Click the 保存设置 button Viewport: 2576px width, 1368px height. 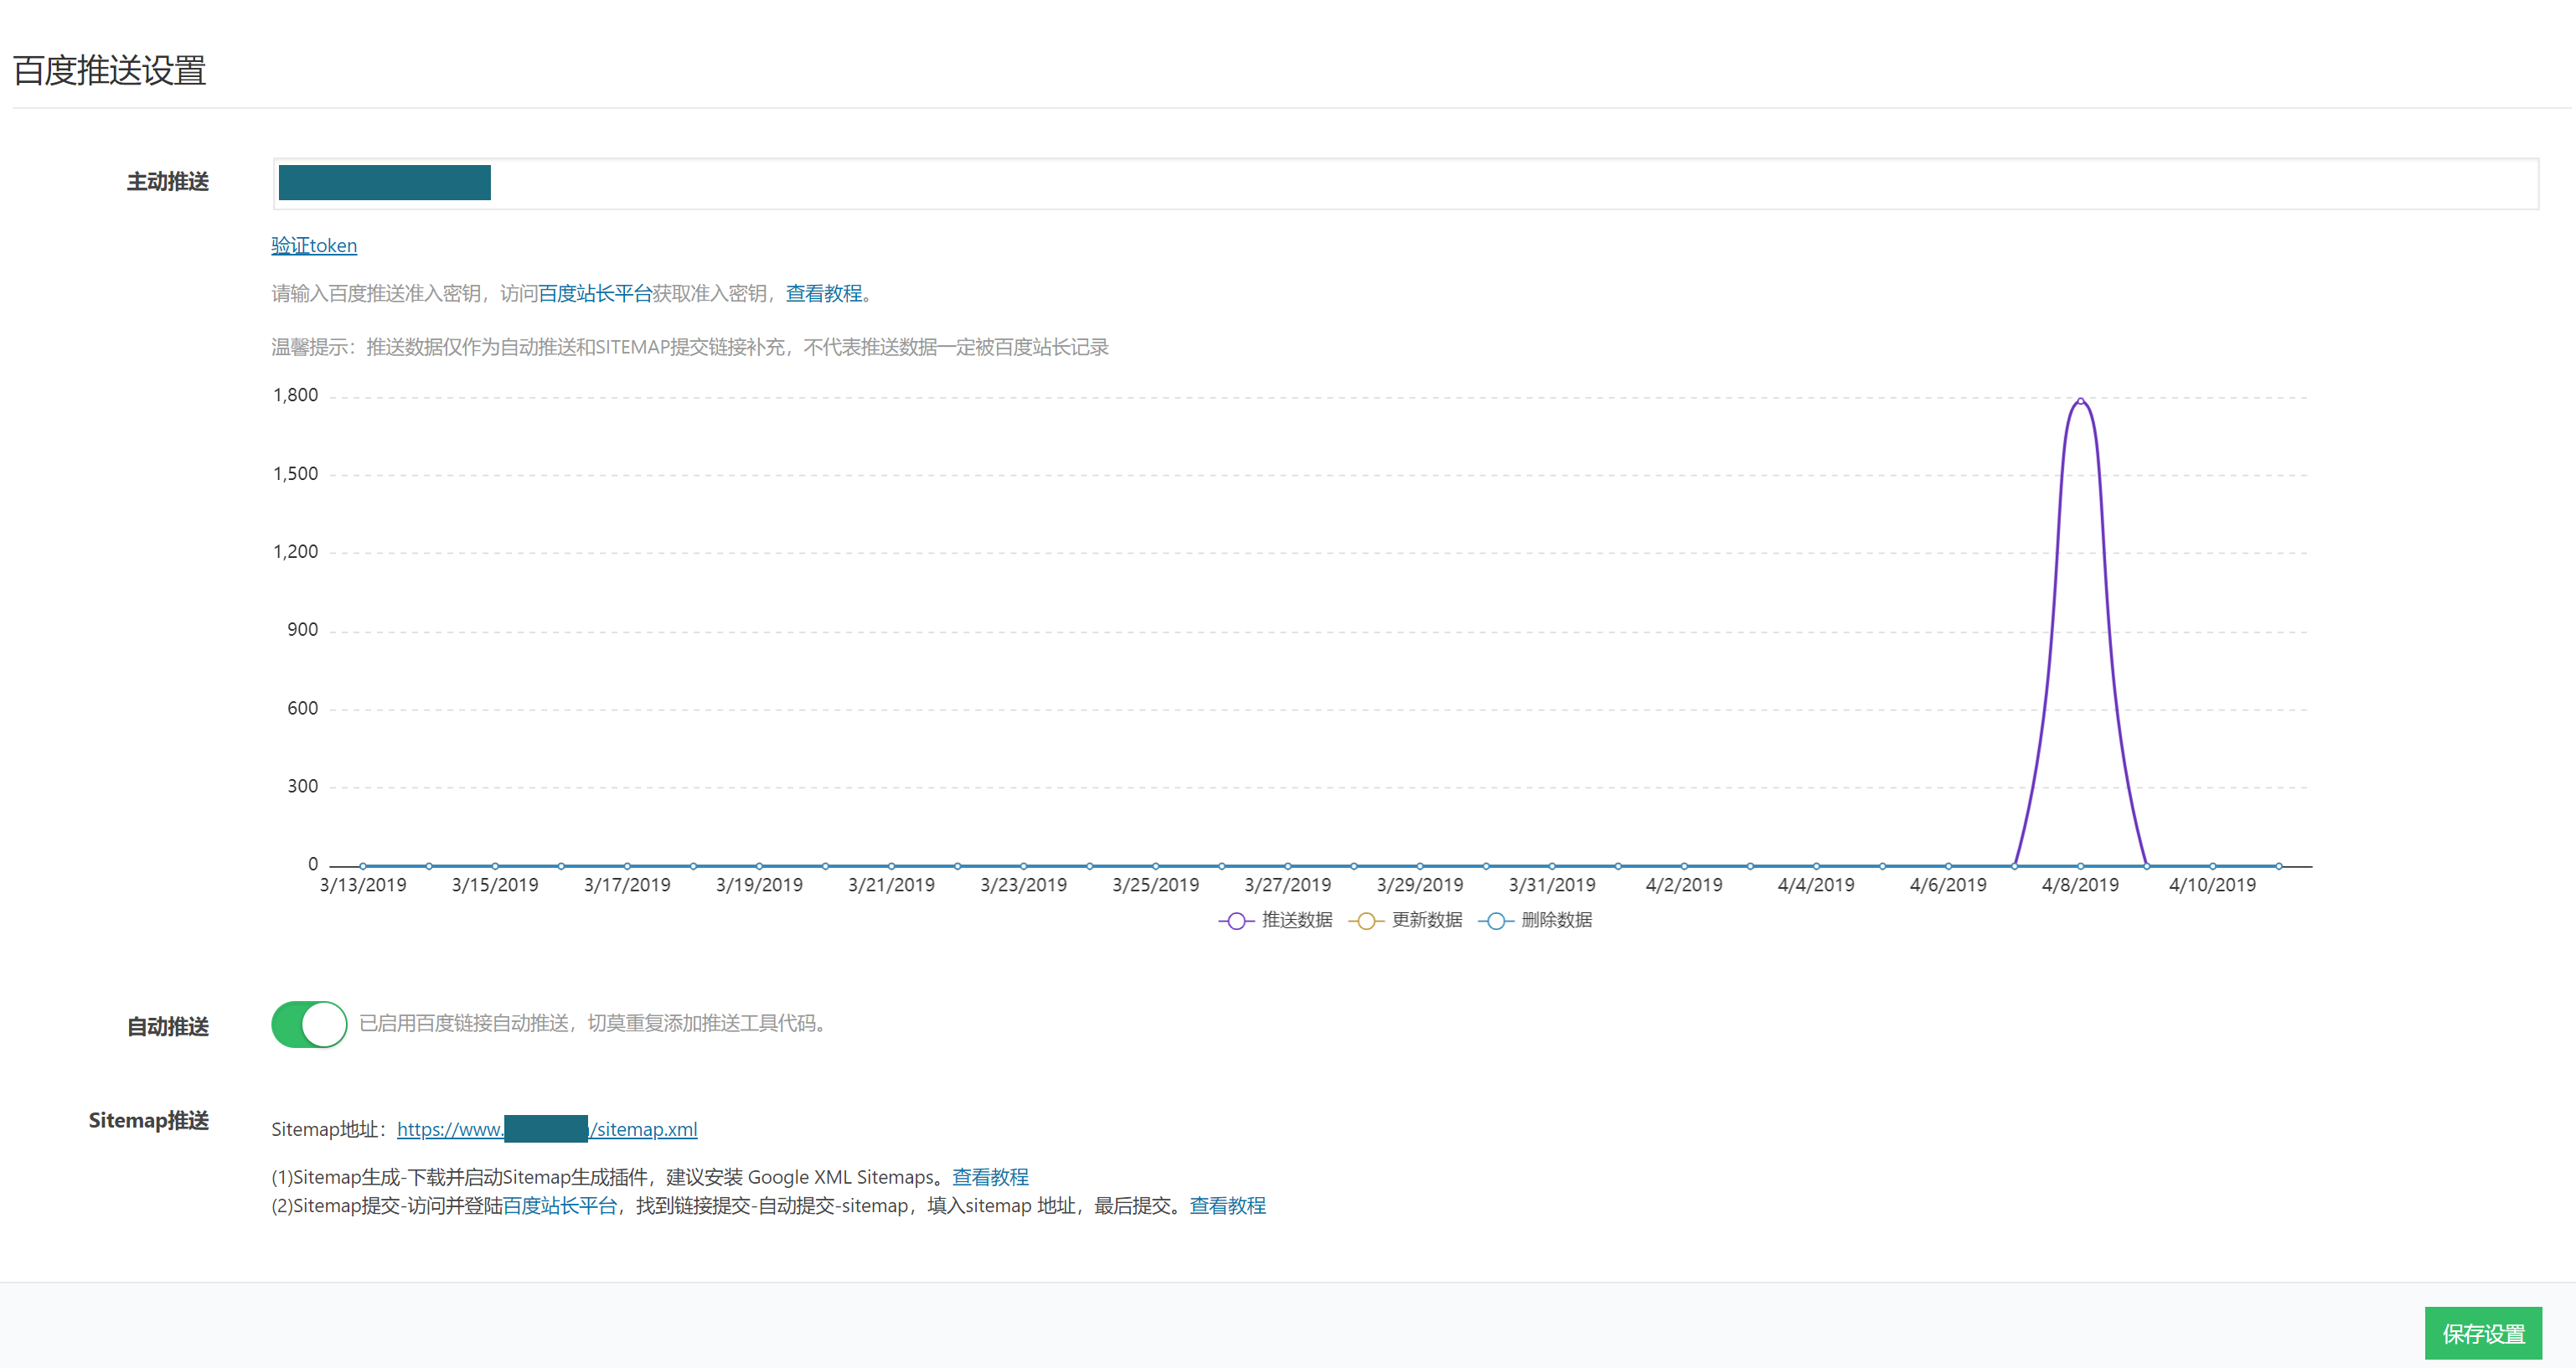pyautogui.click(x=2483, y=1333)
